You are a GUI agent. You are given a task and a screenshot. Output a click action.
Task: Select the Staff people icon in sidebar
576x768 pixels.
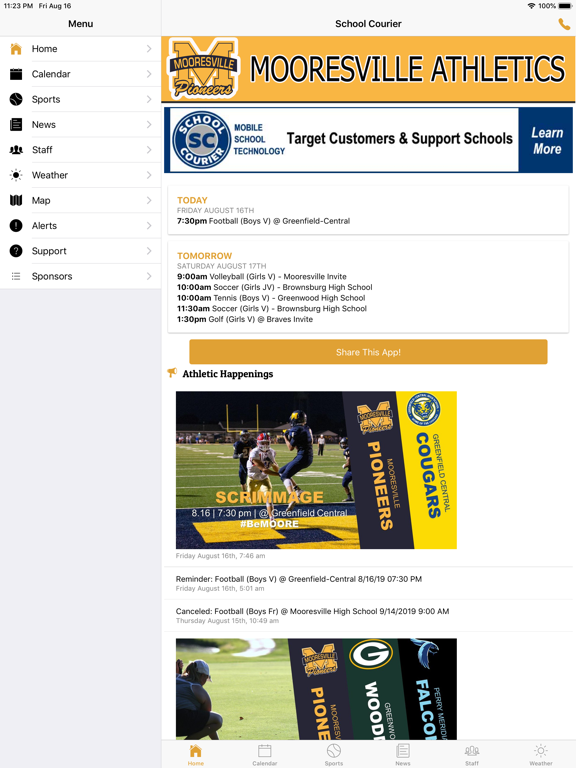pos(16,150)
